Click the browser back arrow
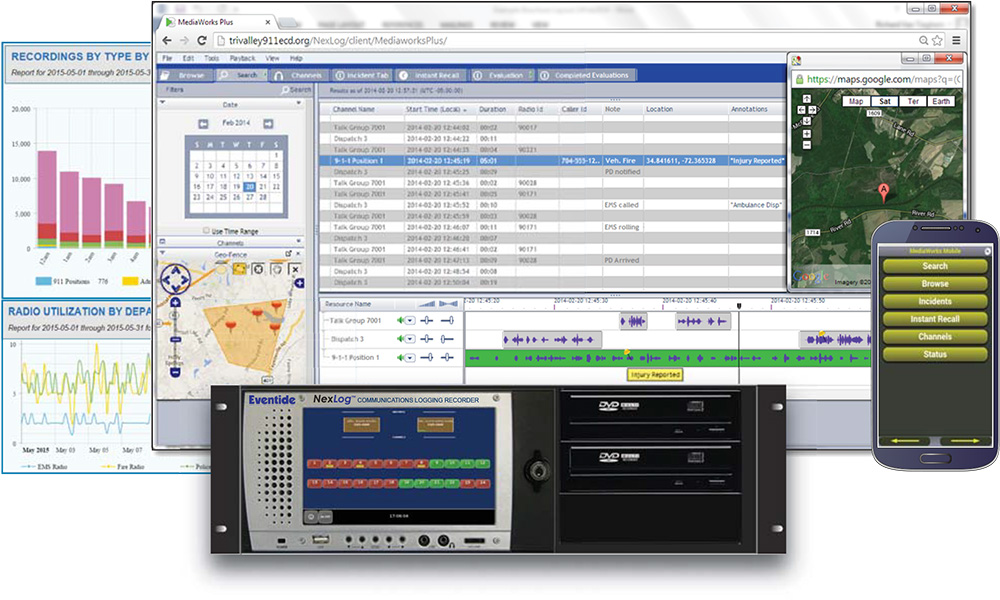Viewport: 1000px width, 600px height. click(168, 40)
